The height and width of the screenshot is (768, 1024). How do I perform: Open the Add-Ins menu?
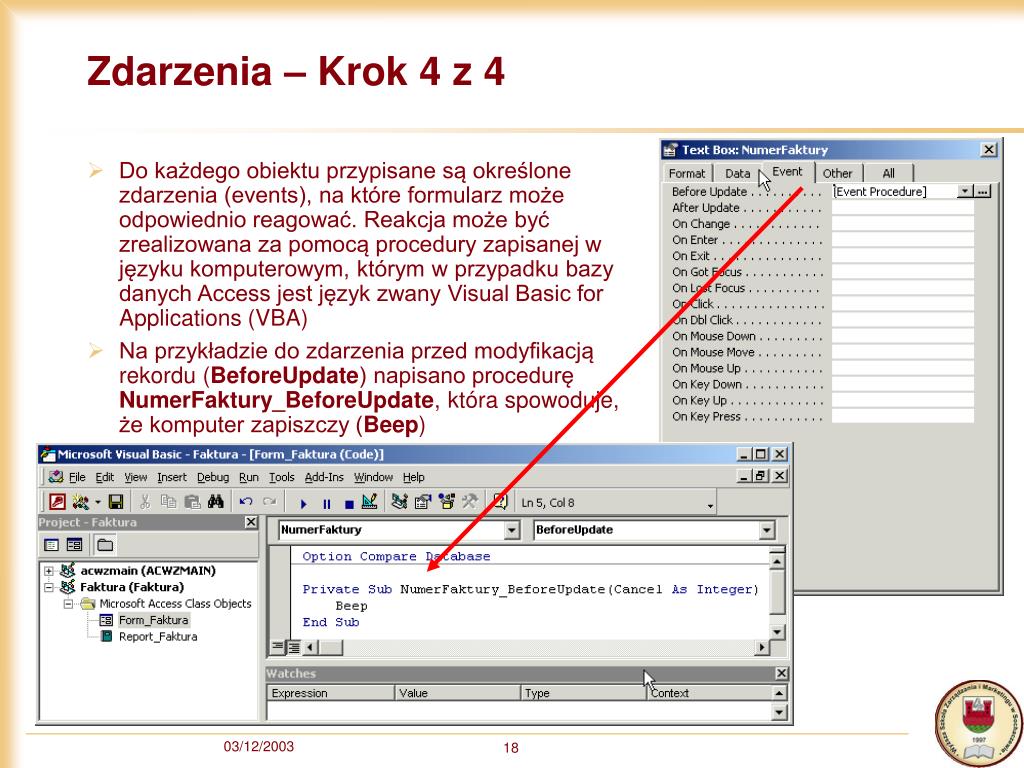point(324,477)
